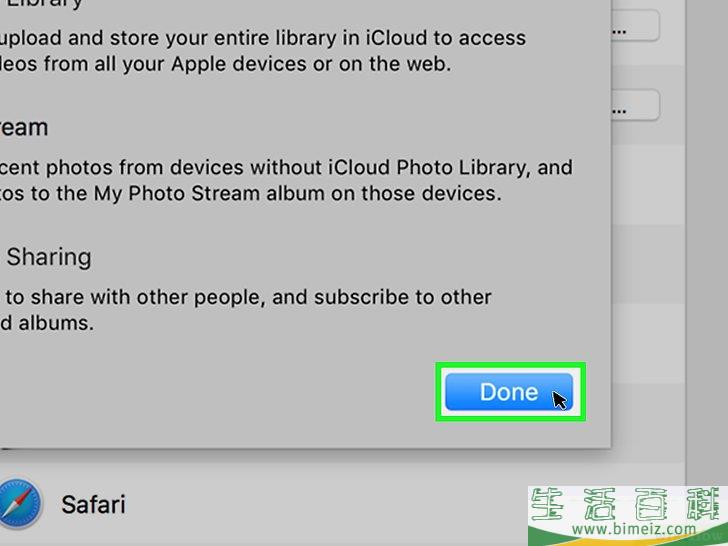
Task: Click the Sharing option heading
Action: point(49,257)
